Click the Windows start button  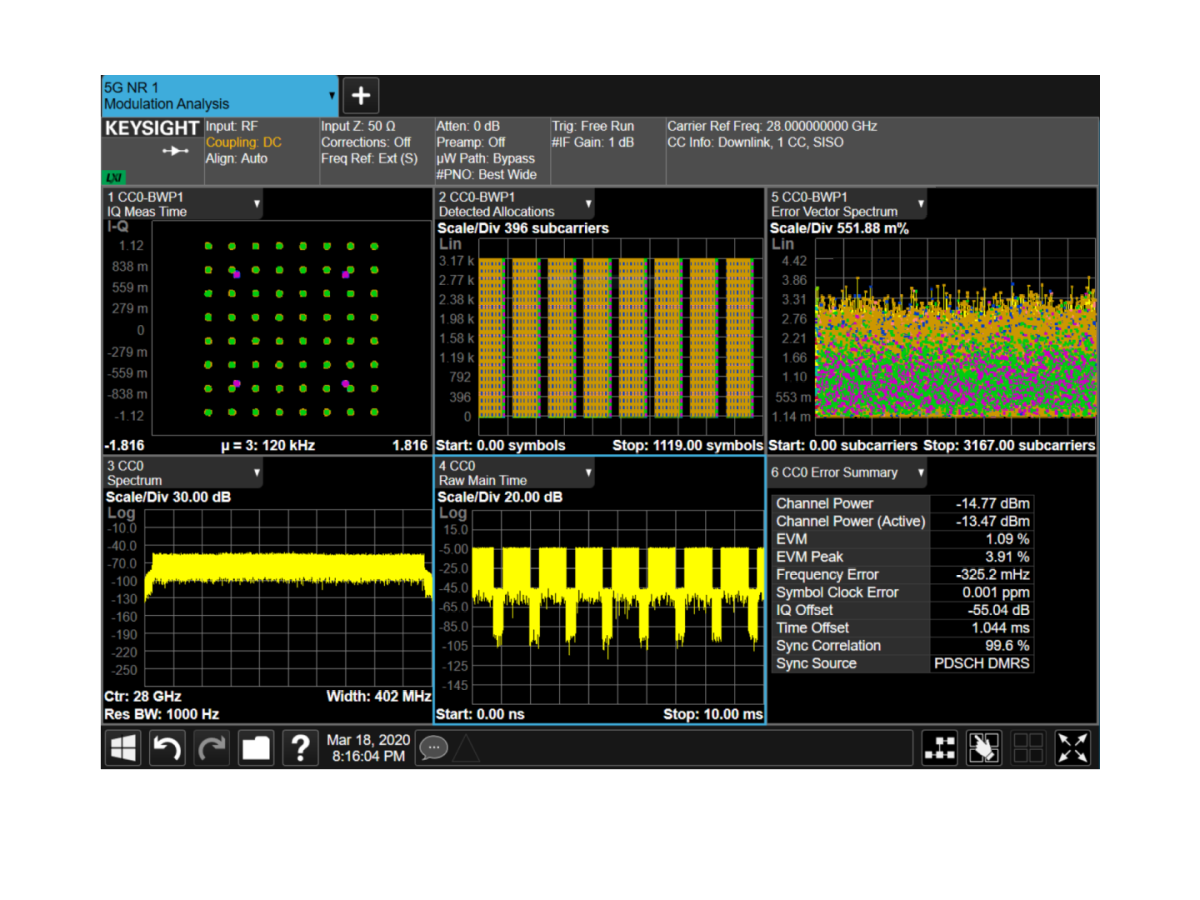pos(123,748)
